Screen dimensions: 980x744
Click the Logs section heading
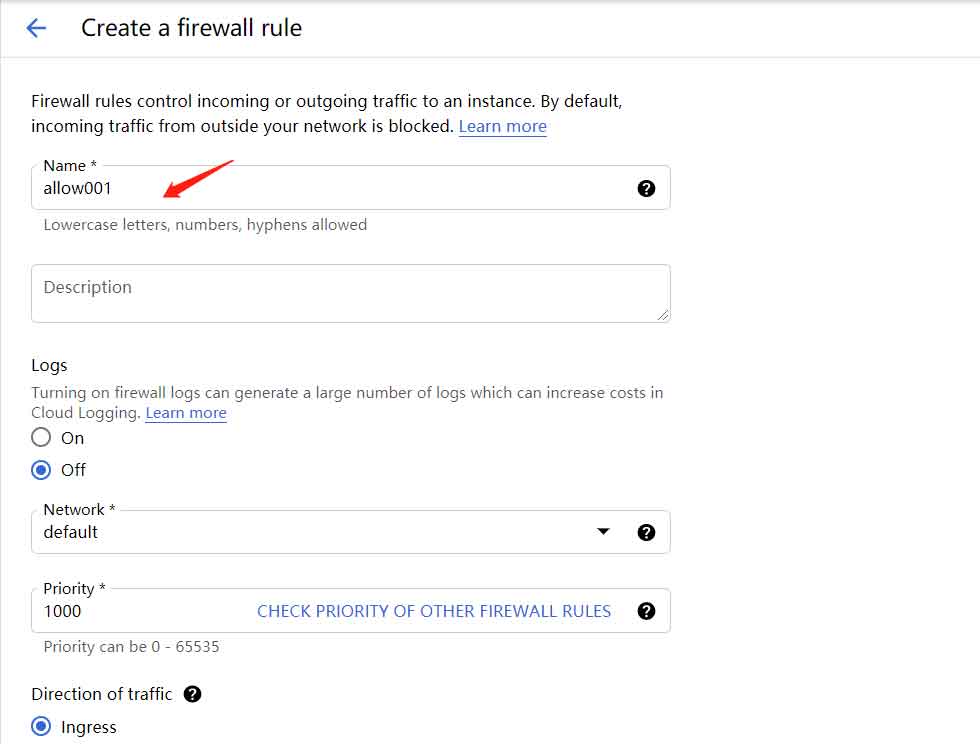click(49, 365)
